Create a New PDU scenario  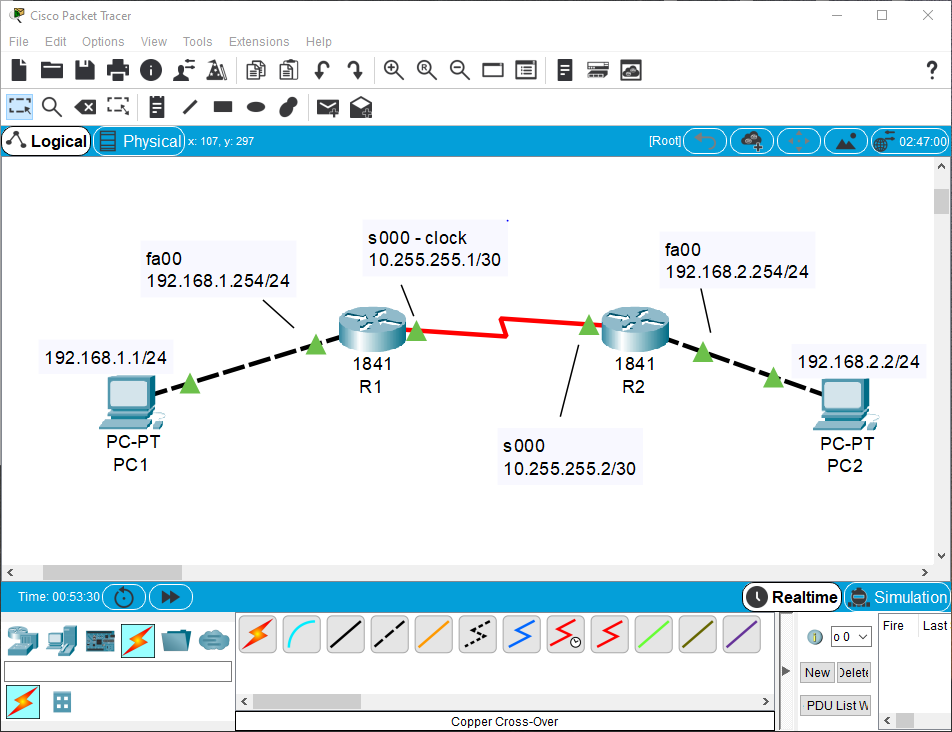coord(816,672)
